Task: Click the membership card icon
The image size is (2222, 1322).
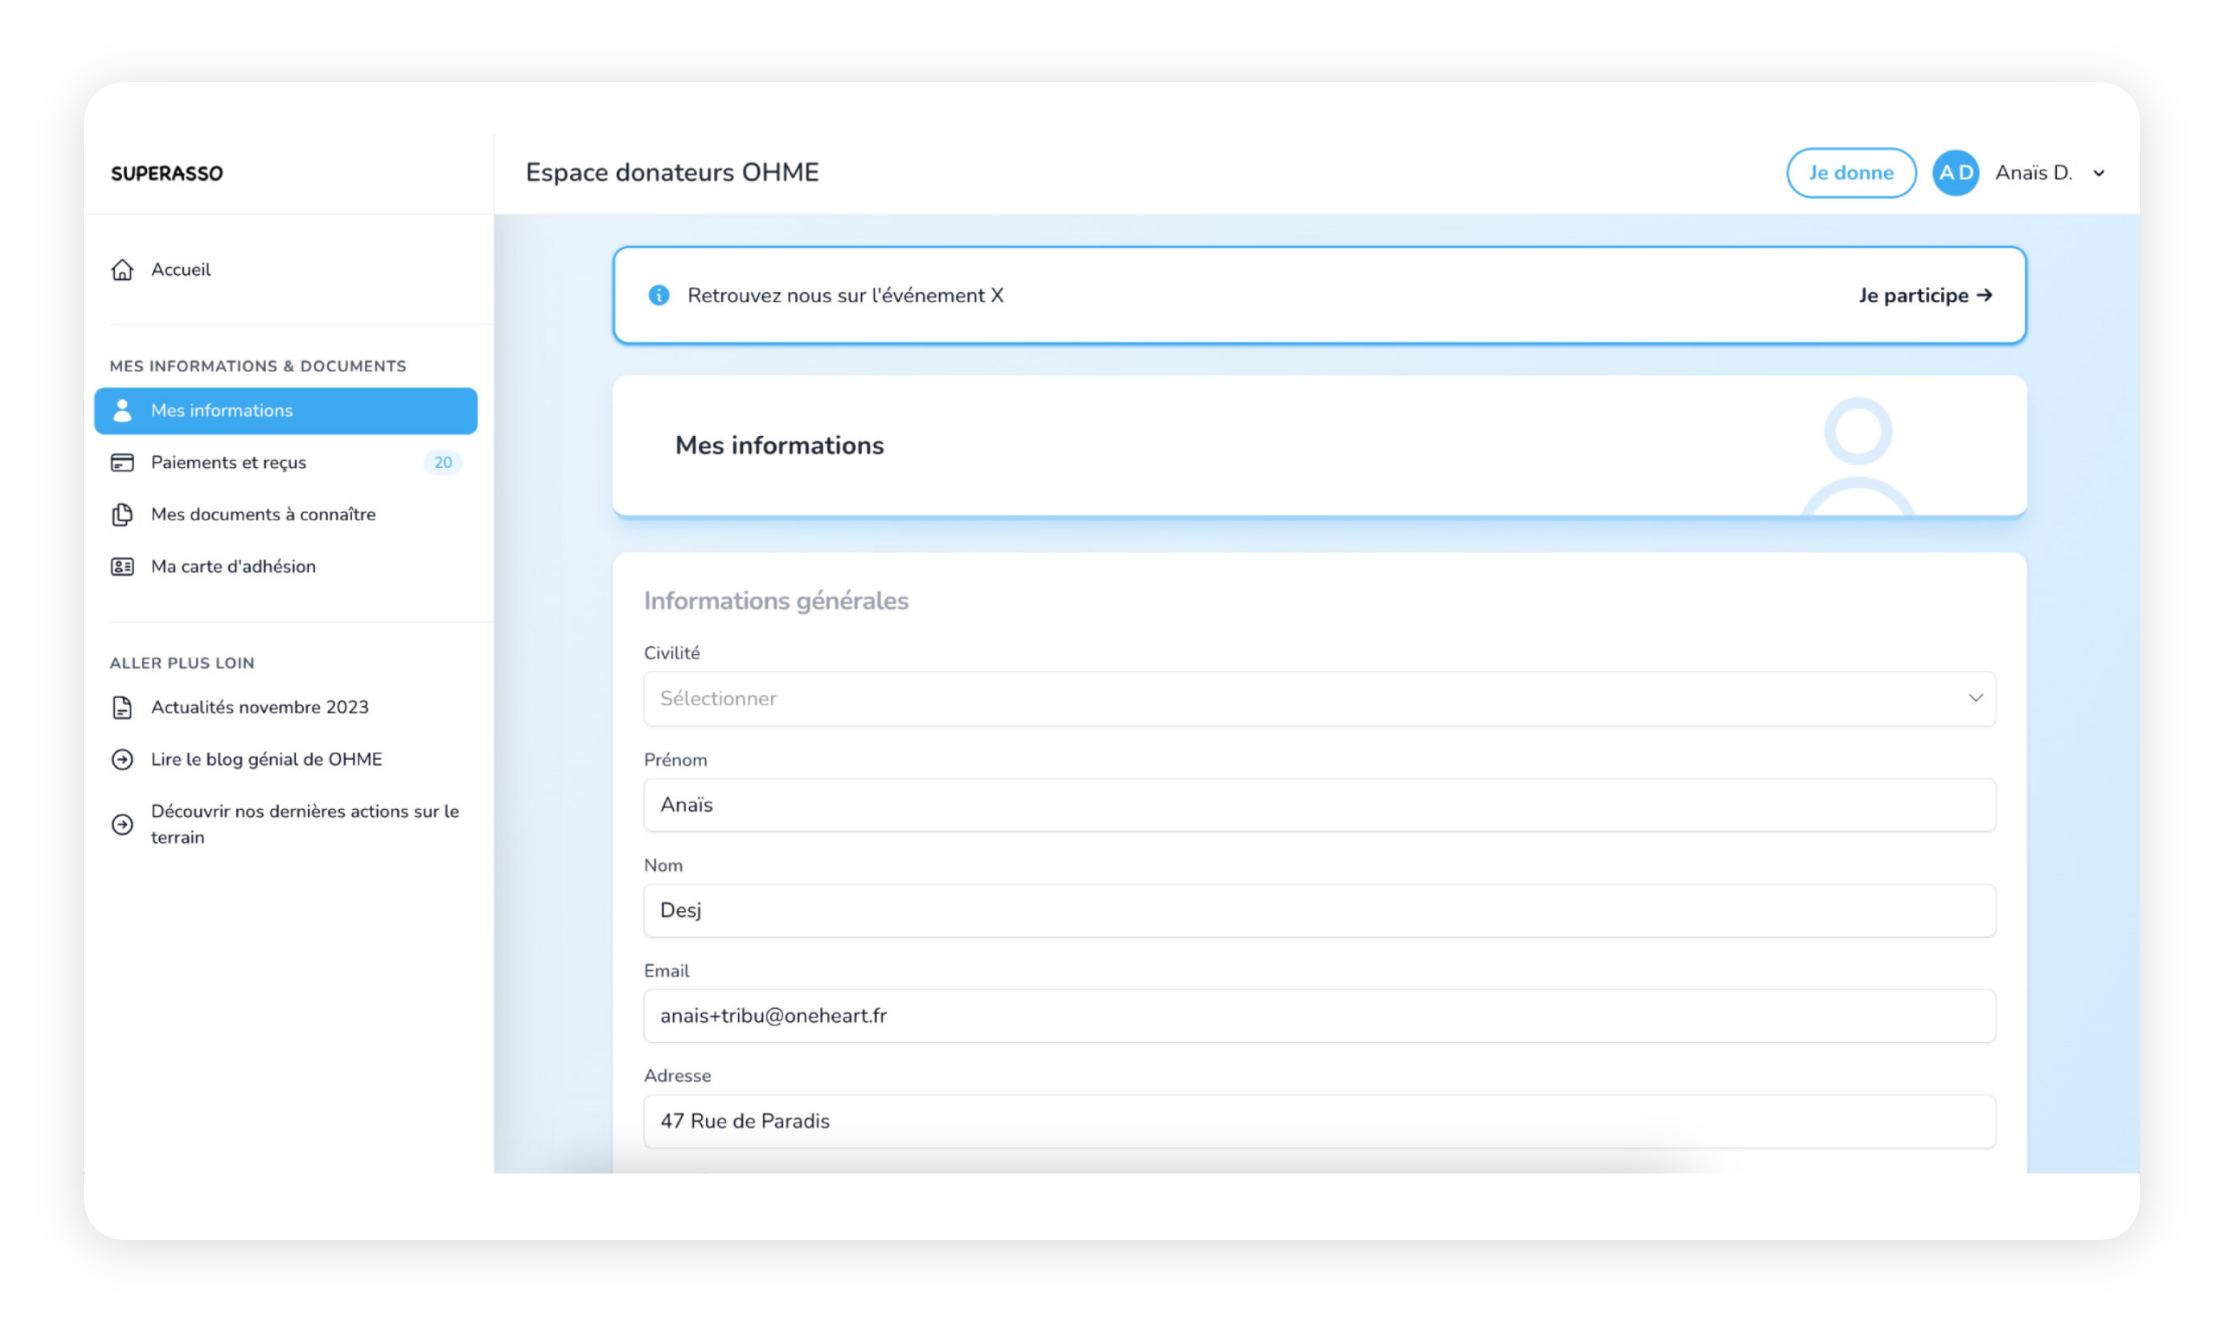Action: tap(122, 567)
